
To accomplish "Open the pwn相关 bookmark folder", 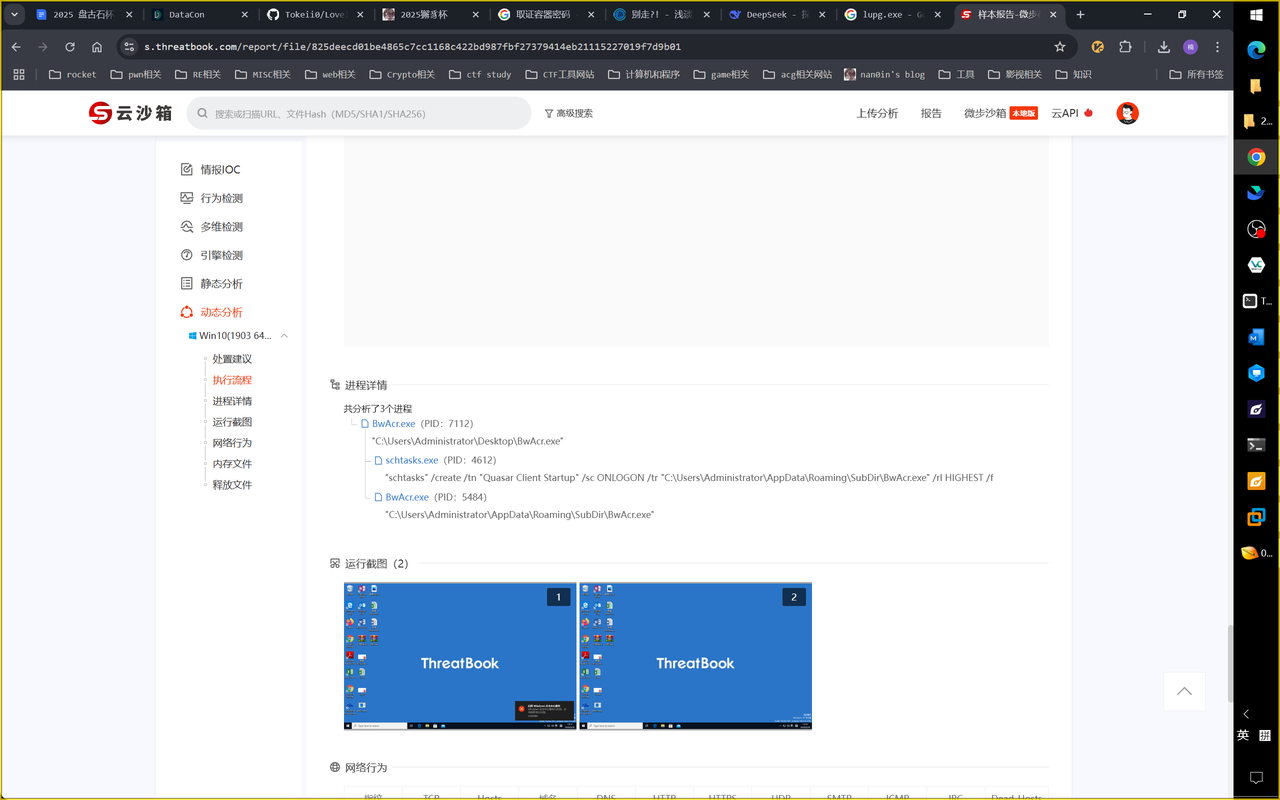I will coord(137,74).
